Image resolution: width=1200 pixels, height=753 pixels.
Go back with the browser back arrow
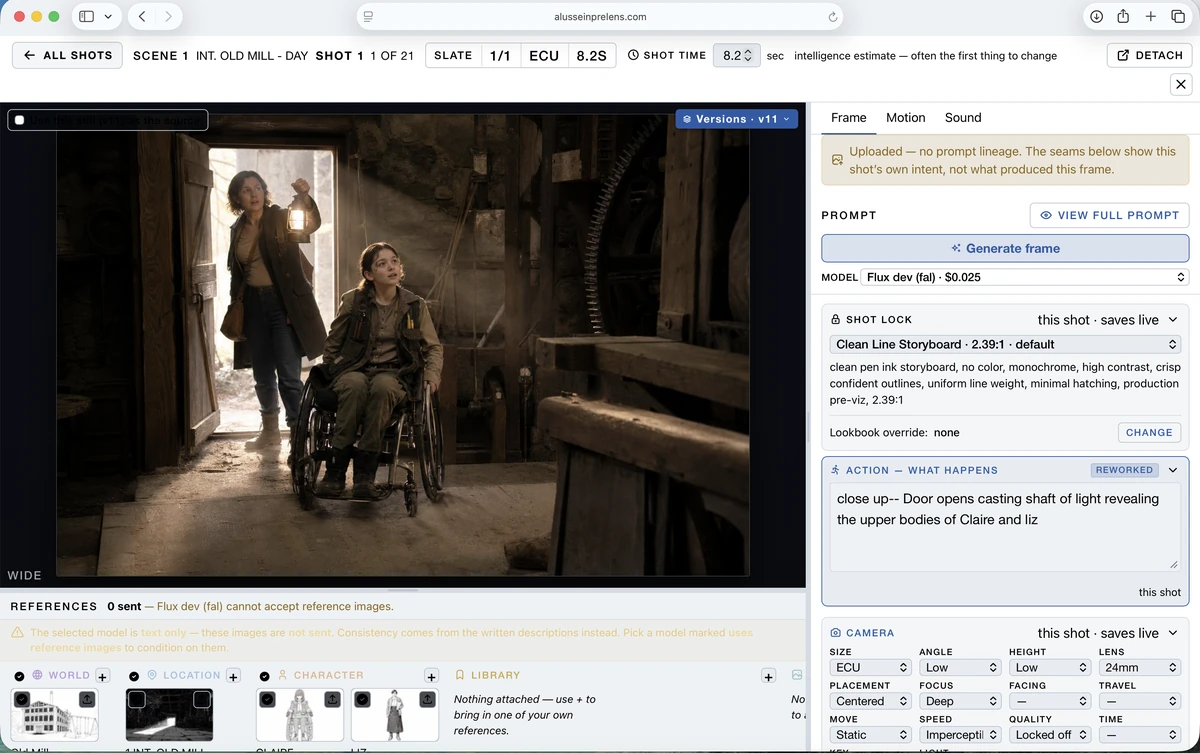pos(142,16)
